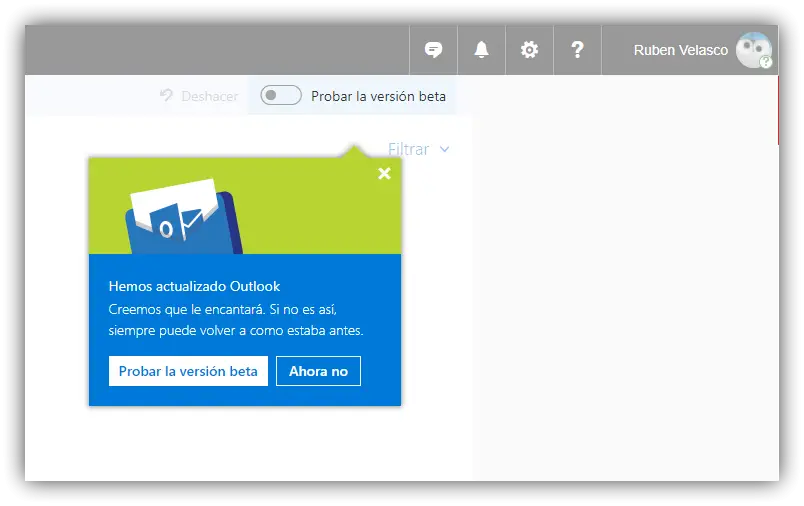Close the Outlook update popup
This screenshot has height=506, width=804.
pos(384,174)
